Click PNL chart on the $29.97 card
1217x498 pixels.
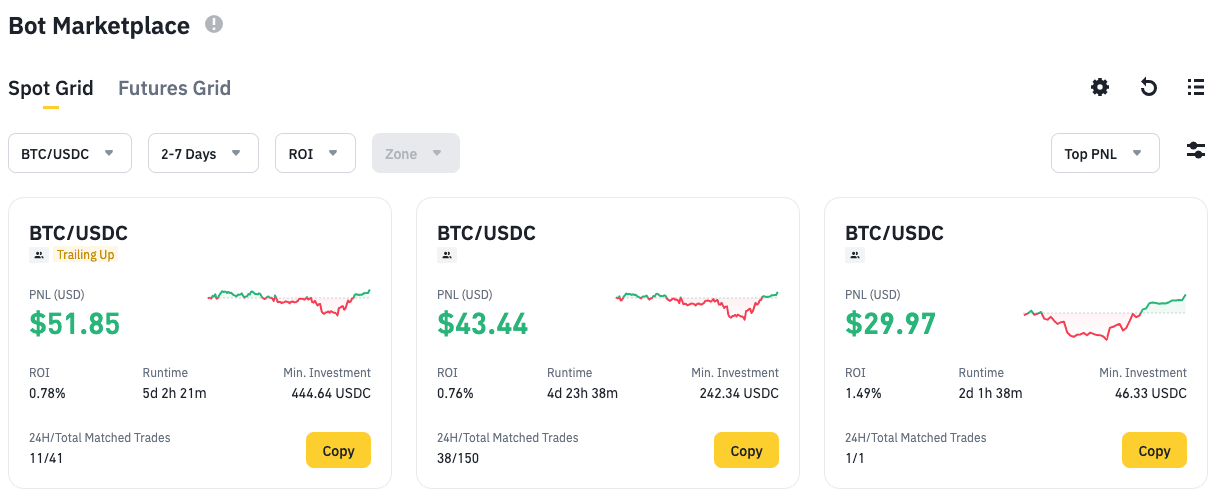coord(1104,316)
